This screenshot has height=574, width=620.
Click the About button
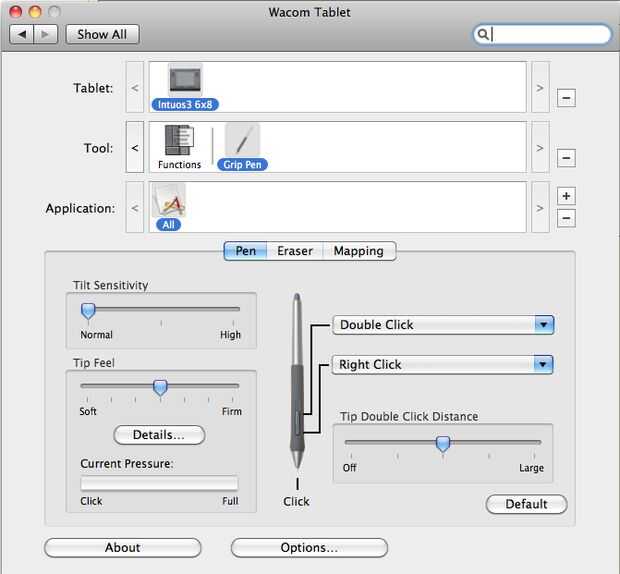(x=123, y=548)
